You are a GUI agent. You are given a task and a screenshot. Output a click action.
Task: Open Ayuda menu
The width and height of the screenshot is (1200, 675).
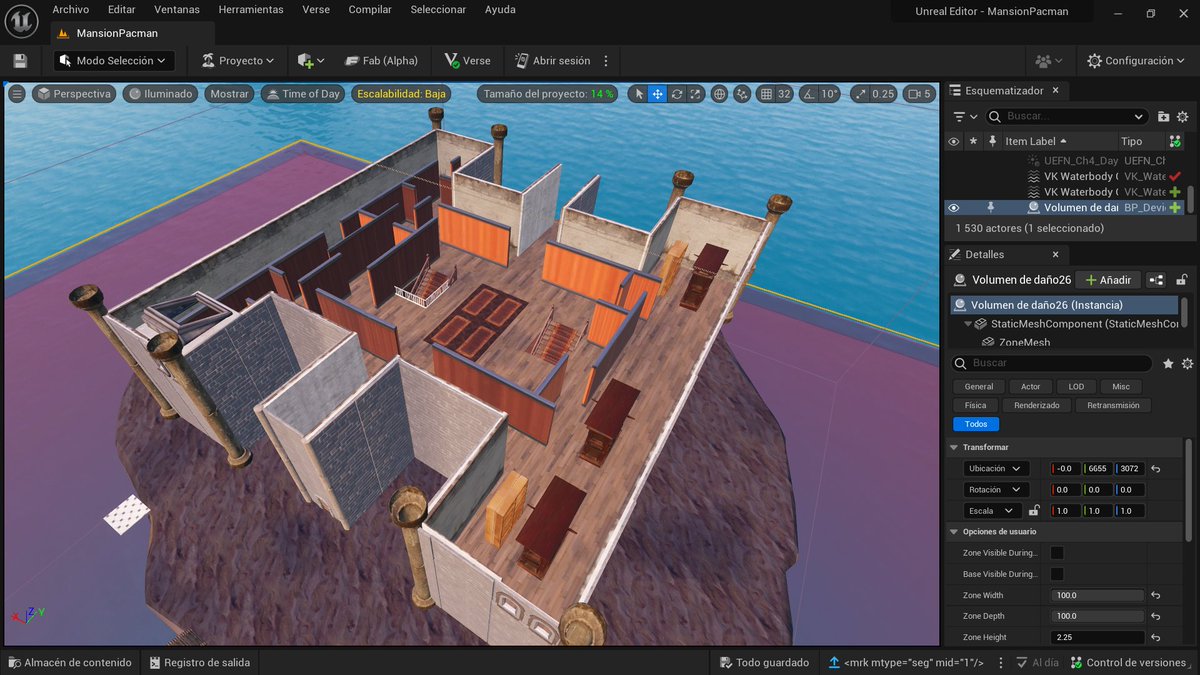[500, 9]
